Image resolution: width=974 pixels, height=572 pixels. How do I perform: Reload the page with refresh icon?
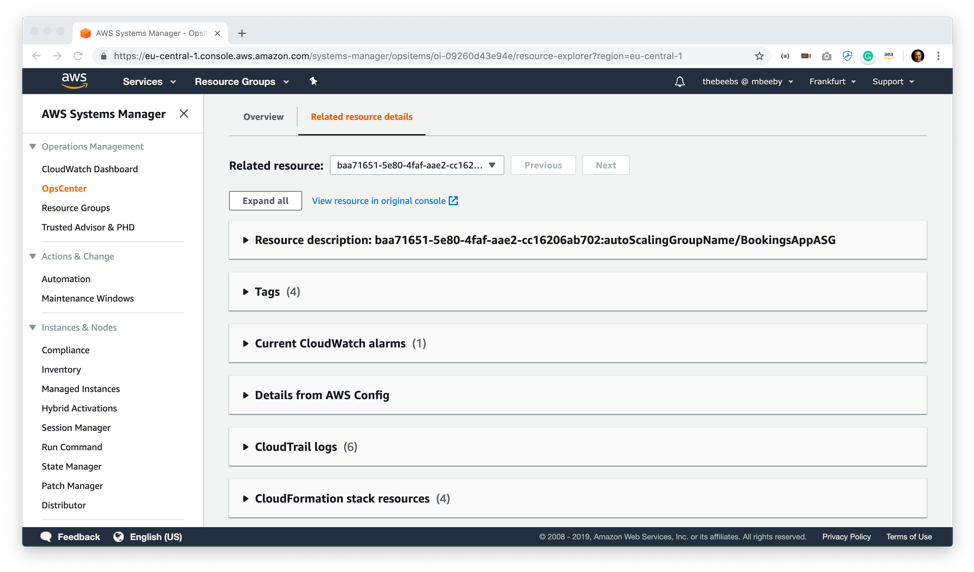coord(78,56)
